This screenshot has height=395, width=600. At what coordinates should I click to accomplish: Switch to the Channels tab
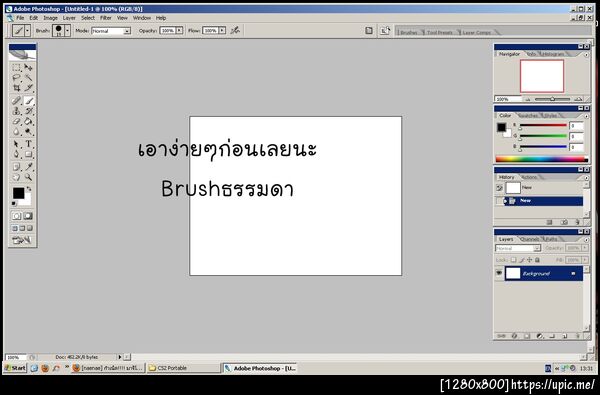pyautogui.click(x=530, y=239)
